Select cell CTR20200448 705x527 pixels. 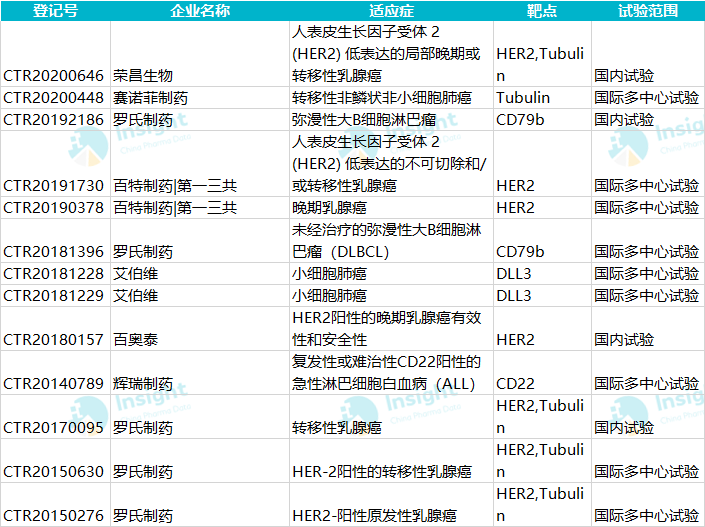[x=54, y=98]
